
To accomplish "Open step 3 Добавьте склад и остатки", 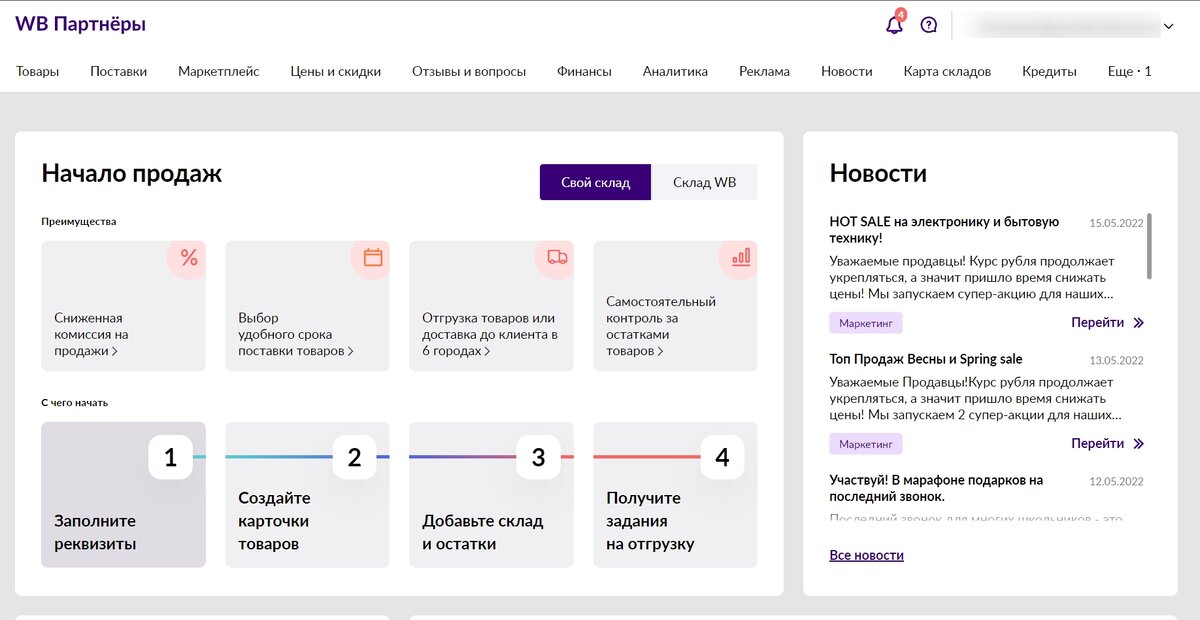I will point(492,495).
